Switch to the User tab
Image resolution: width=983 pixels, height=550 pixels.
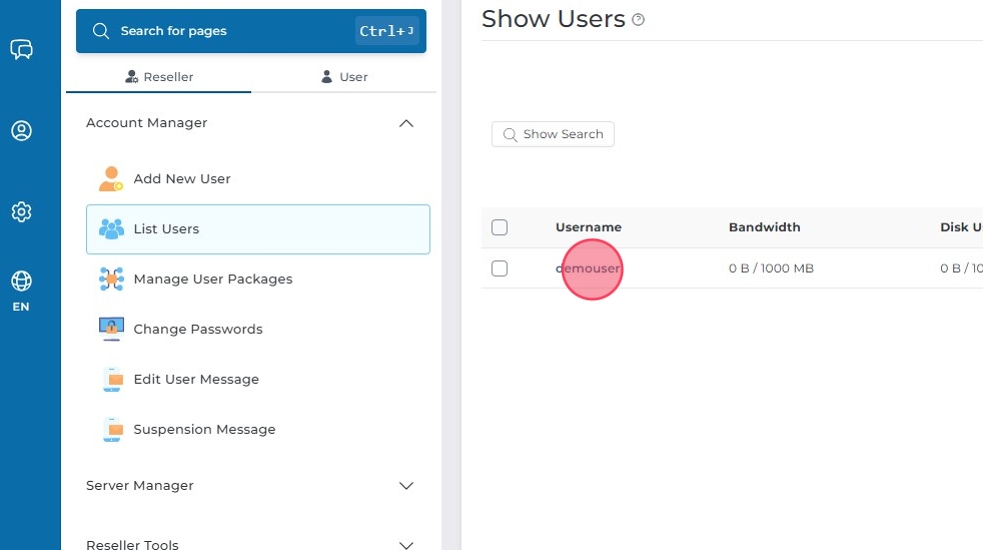(x=344, y=77)
